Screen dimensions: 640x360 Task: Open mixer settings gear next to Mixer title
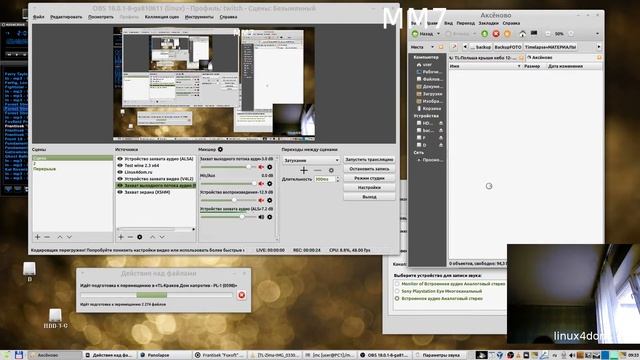(x=220, y=149)
